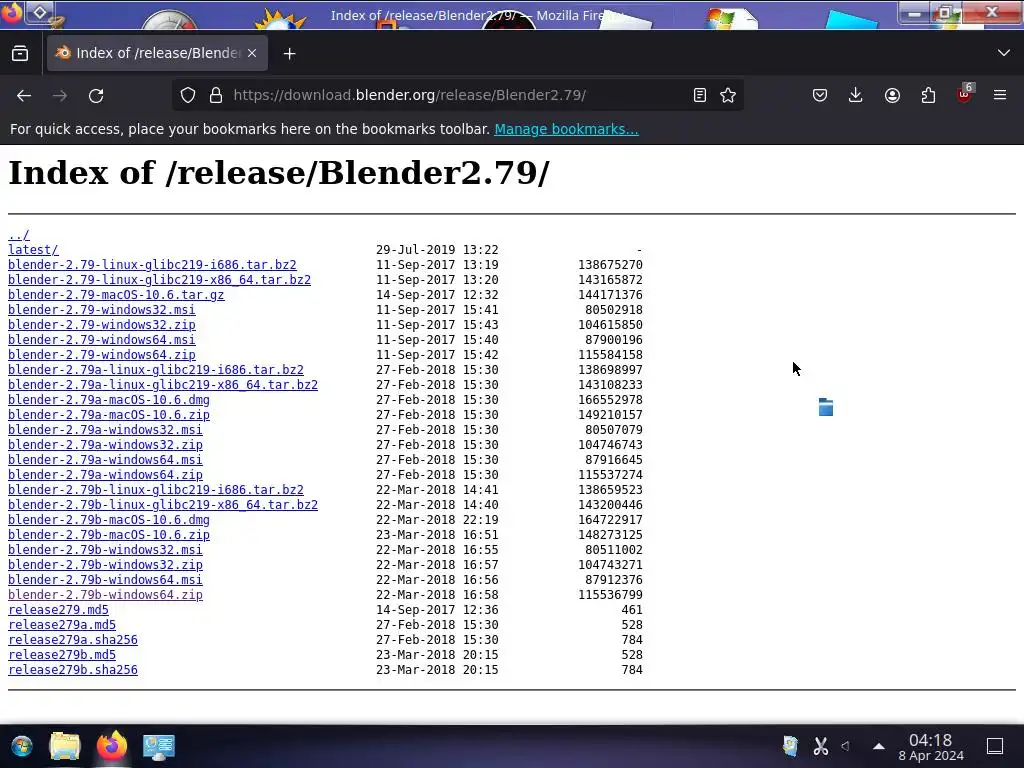Click the window menu icon in title bar
Viewport: 1024px width, 768px height.
(40, 12)
